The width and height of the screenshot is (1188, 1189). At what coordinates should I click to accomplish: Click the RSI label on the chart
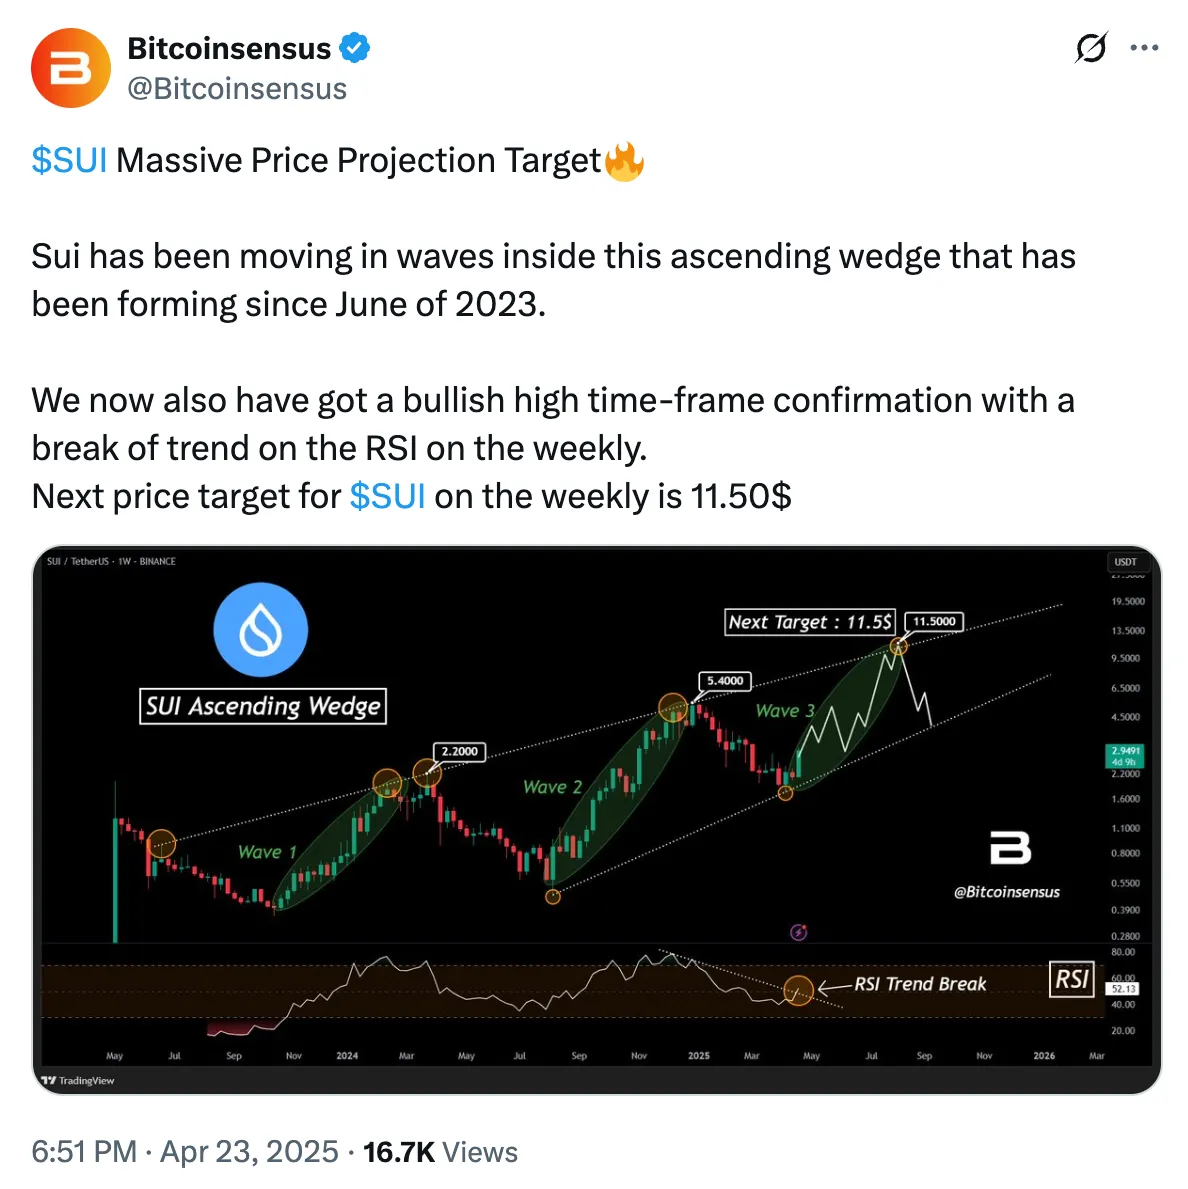tap(1071, 981)
